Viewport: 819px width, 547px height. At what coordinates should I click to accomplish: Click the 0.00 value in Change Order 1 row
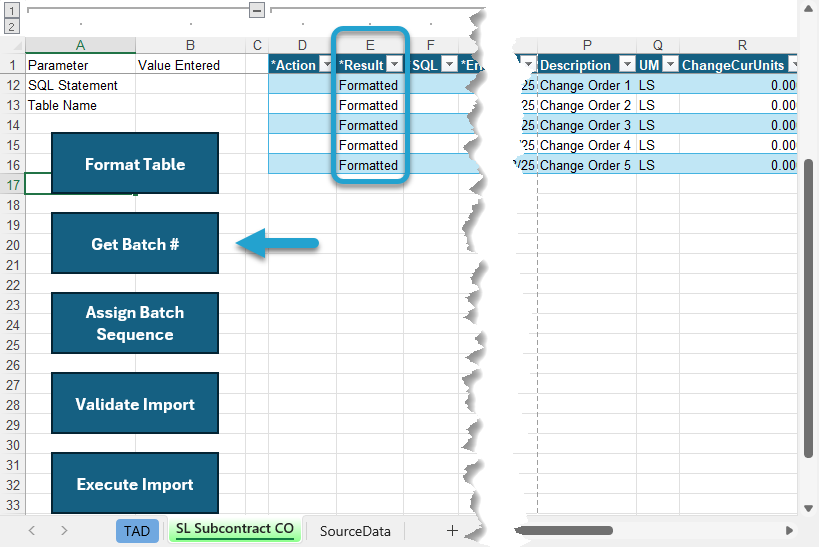coord(738,85)
